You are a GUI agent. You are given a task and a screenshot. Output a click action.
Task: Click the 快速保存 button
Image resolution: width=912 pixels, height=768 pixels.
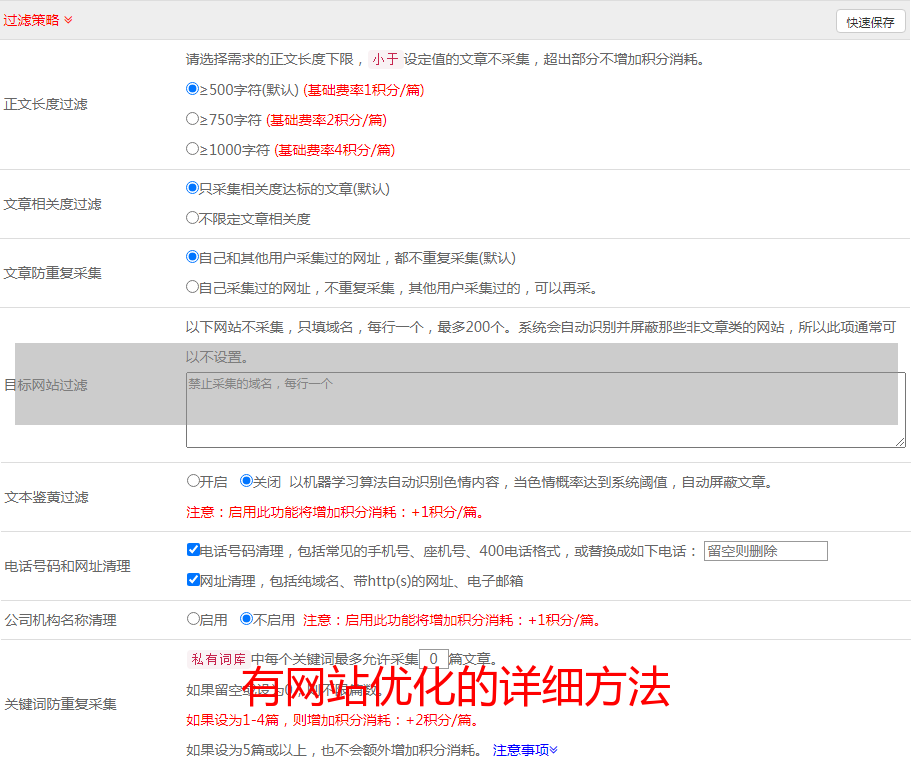pos(870,22)
